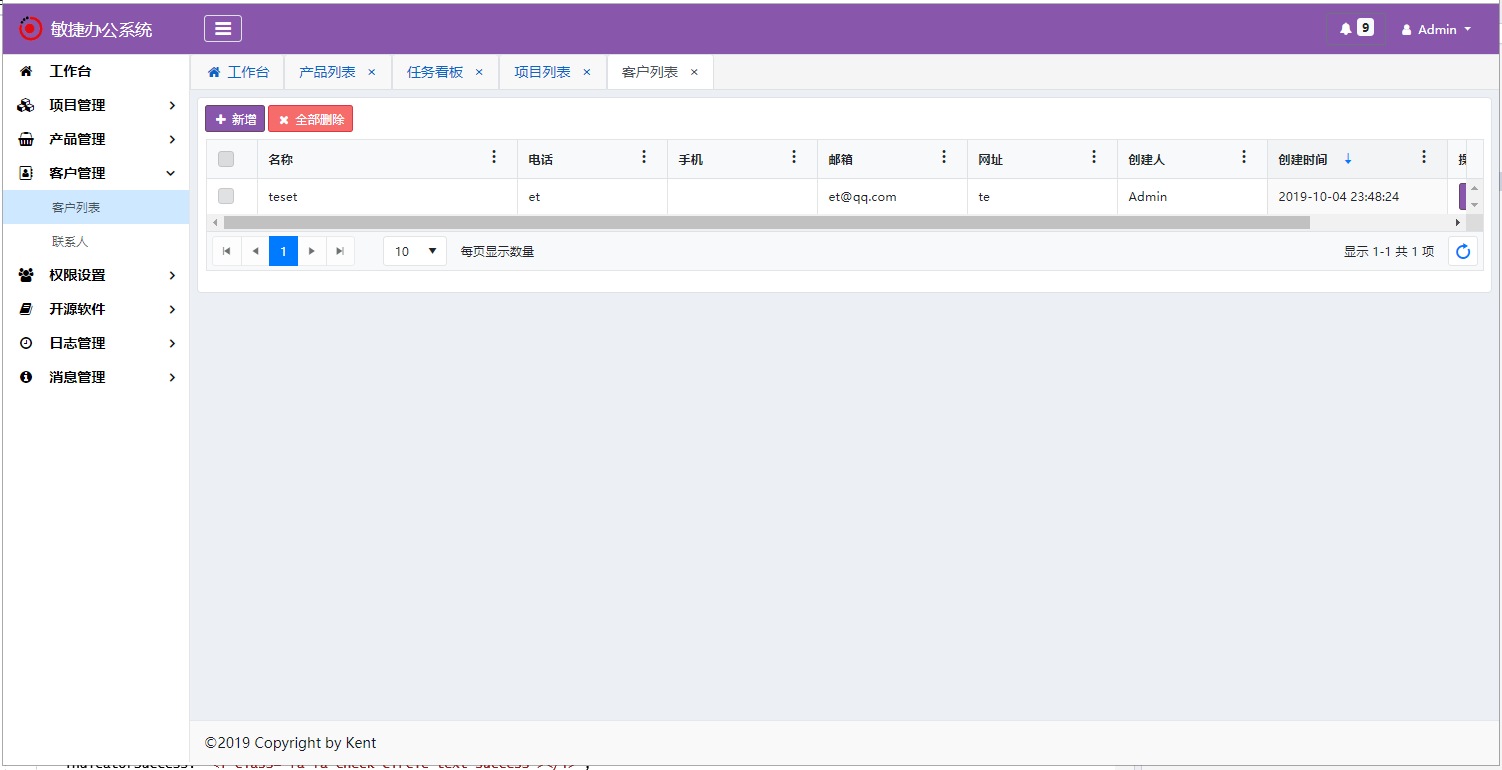Click the red circle app logo
Viewport: 1502px width, 770px height.
click(x=31, y=29)
